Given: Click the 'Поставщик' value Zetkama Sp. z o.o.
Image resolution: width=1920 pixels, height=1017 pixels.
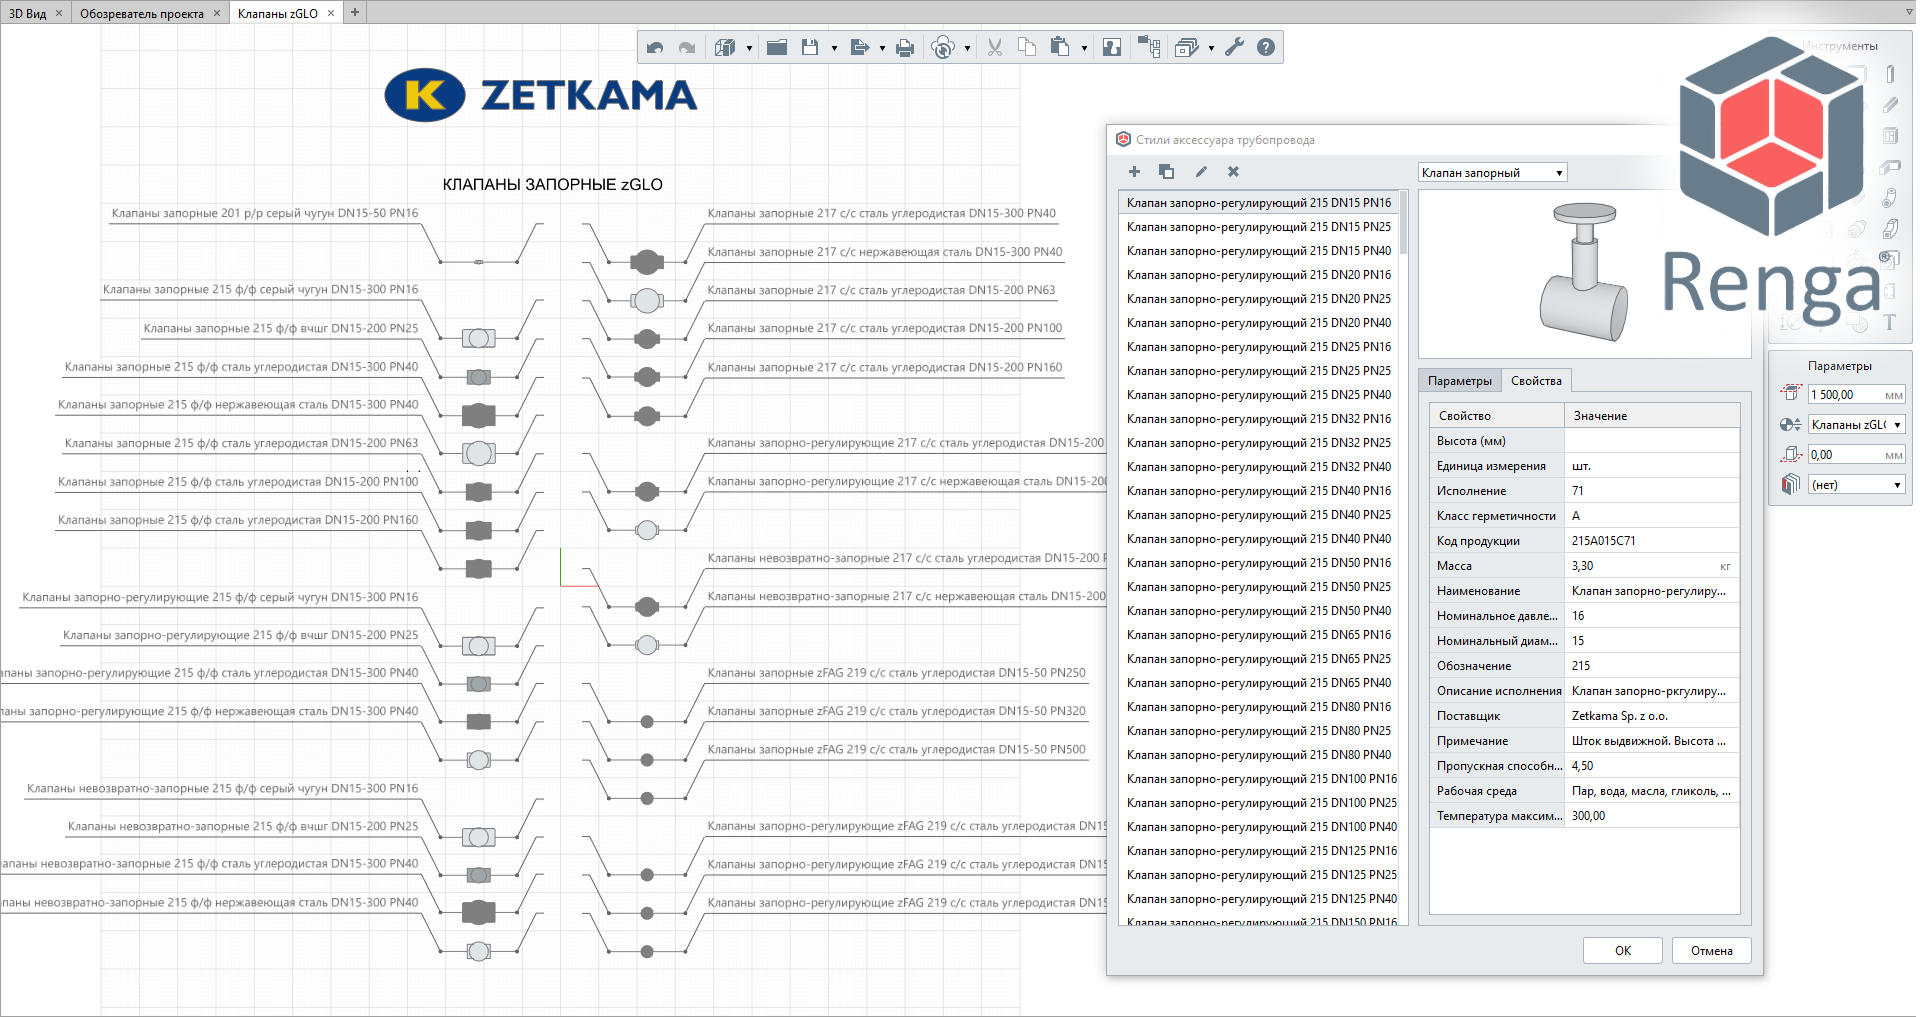Looking at the screenshot, I should click(1651, 716).
